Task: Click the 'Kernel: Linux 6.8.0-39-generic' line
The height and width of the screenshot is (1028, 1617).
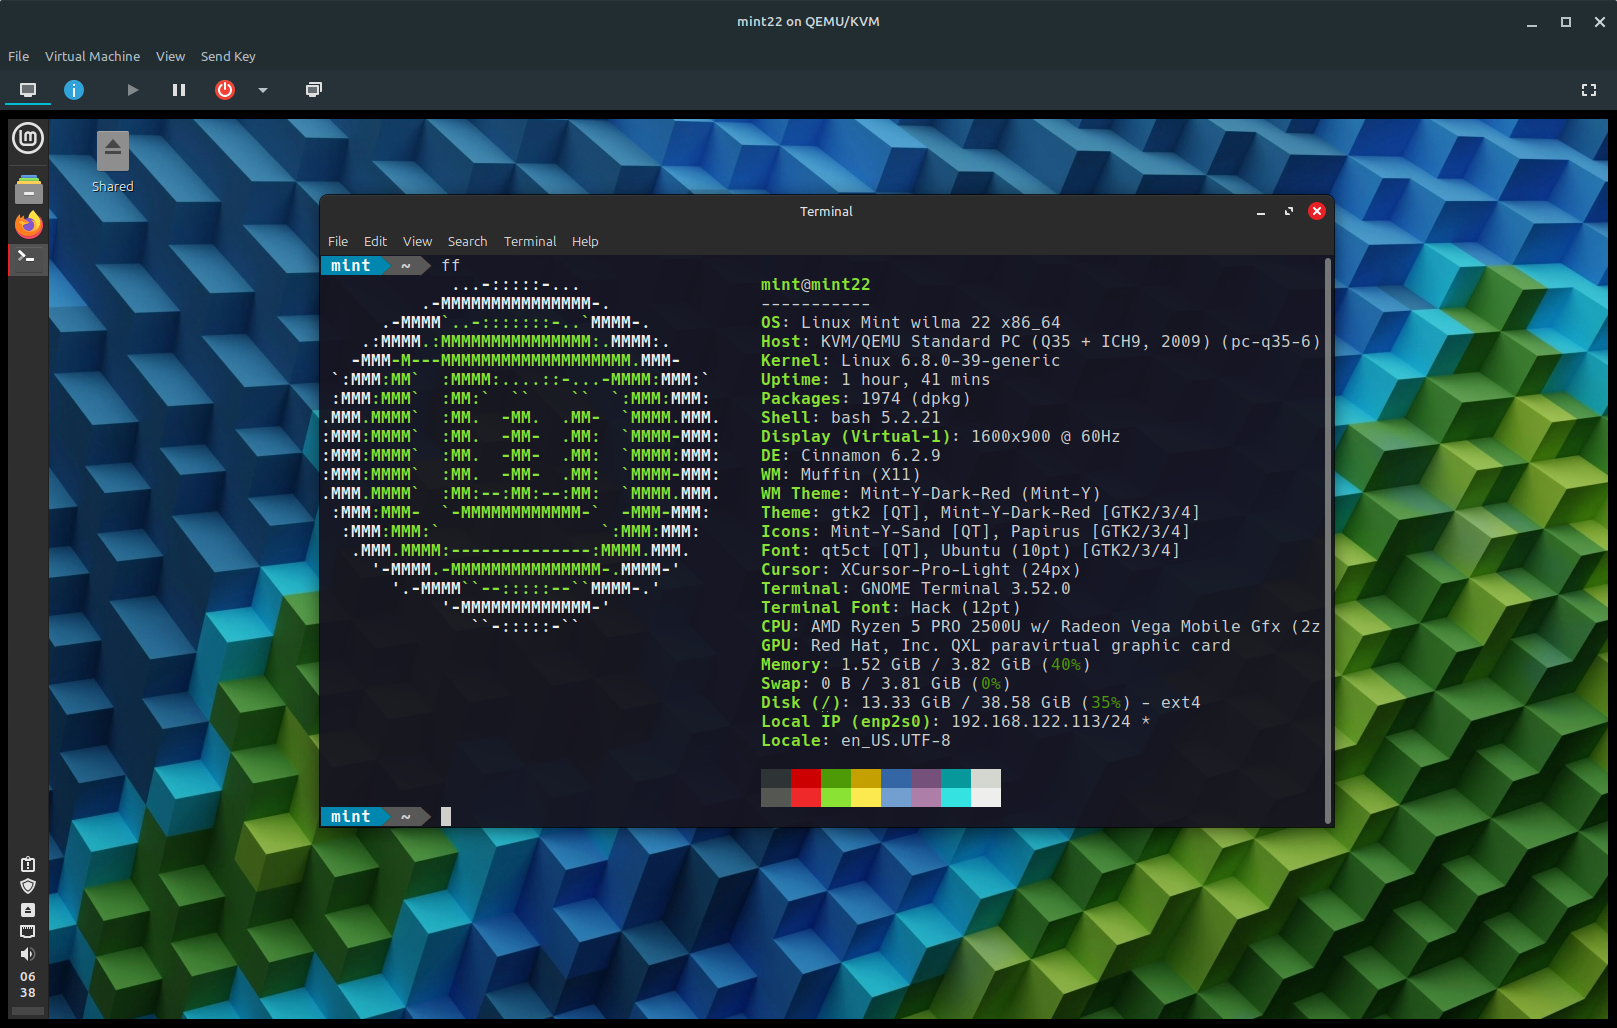Action: 911,361
